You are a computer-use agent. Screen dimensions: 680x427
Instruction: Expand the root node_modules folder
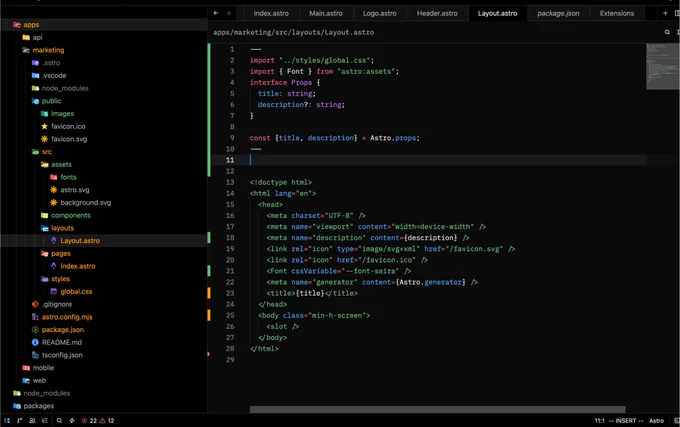tap(42, 393)
